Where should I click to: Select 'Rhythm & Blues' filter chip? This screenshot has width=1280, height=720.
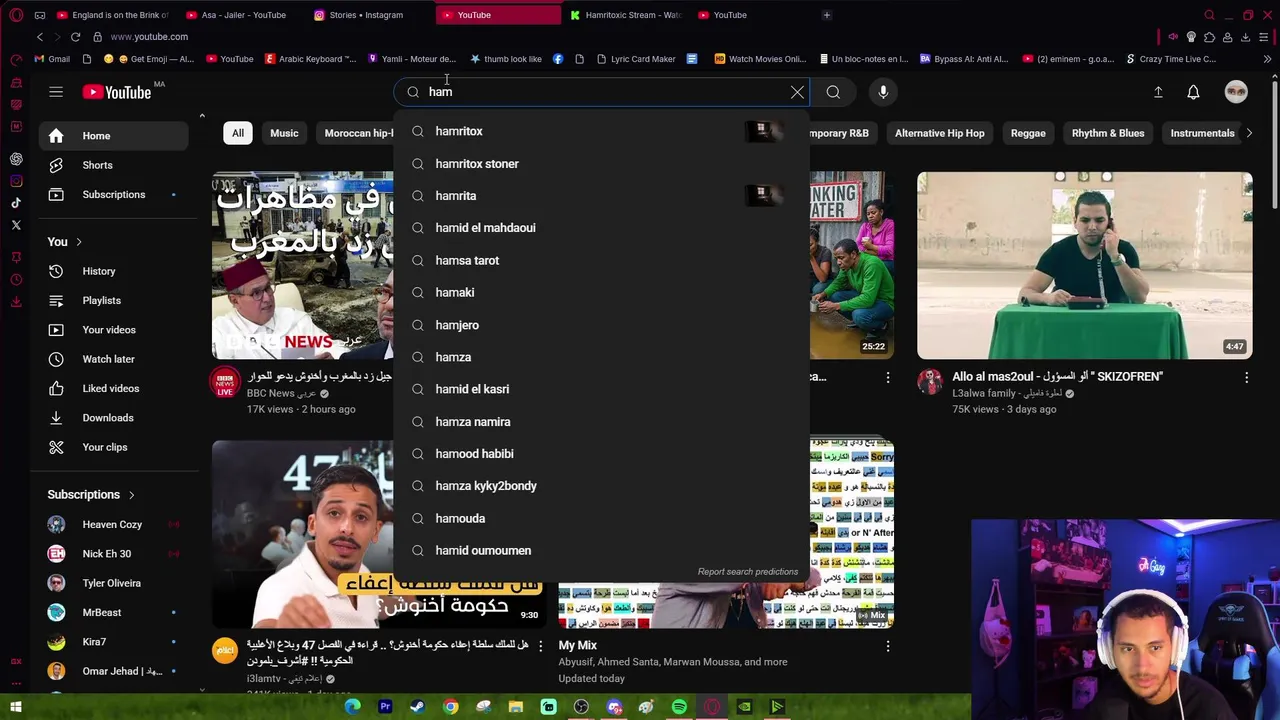click(1108, 133)
